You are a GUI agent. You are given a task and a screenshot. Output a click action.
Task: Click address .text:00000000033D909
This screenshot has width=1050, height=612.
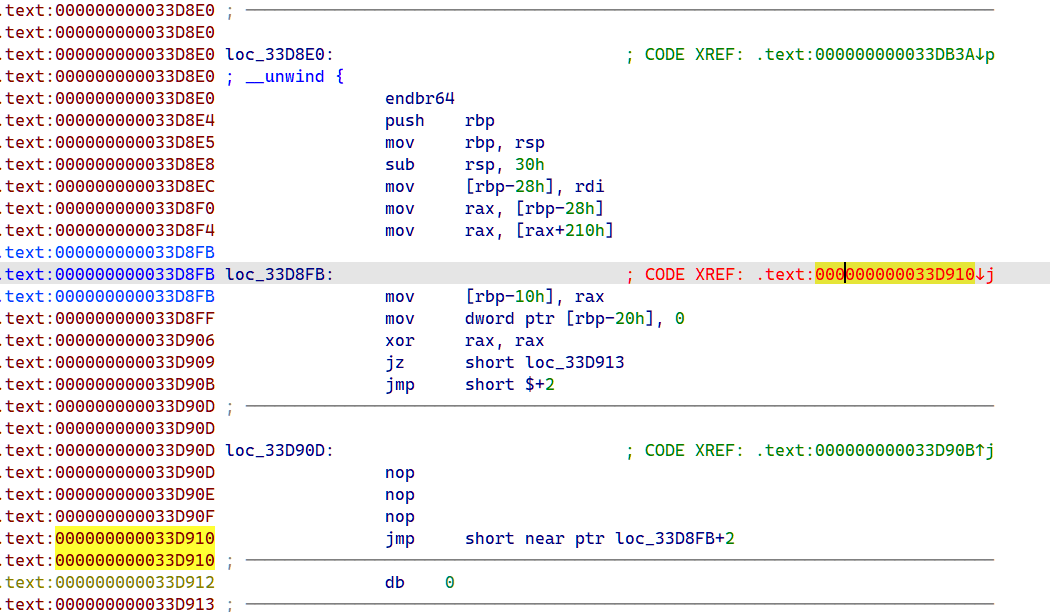108,363
